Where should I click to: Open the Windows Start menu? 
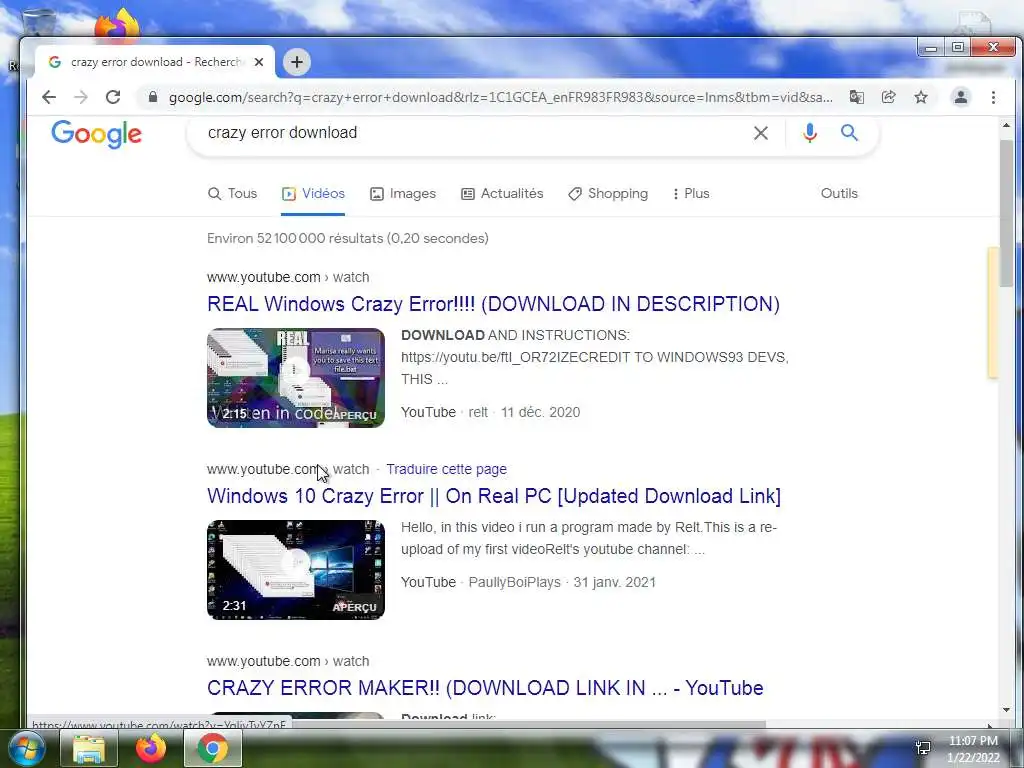[x=26, y=748]
